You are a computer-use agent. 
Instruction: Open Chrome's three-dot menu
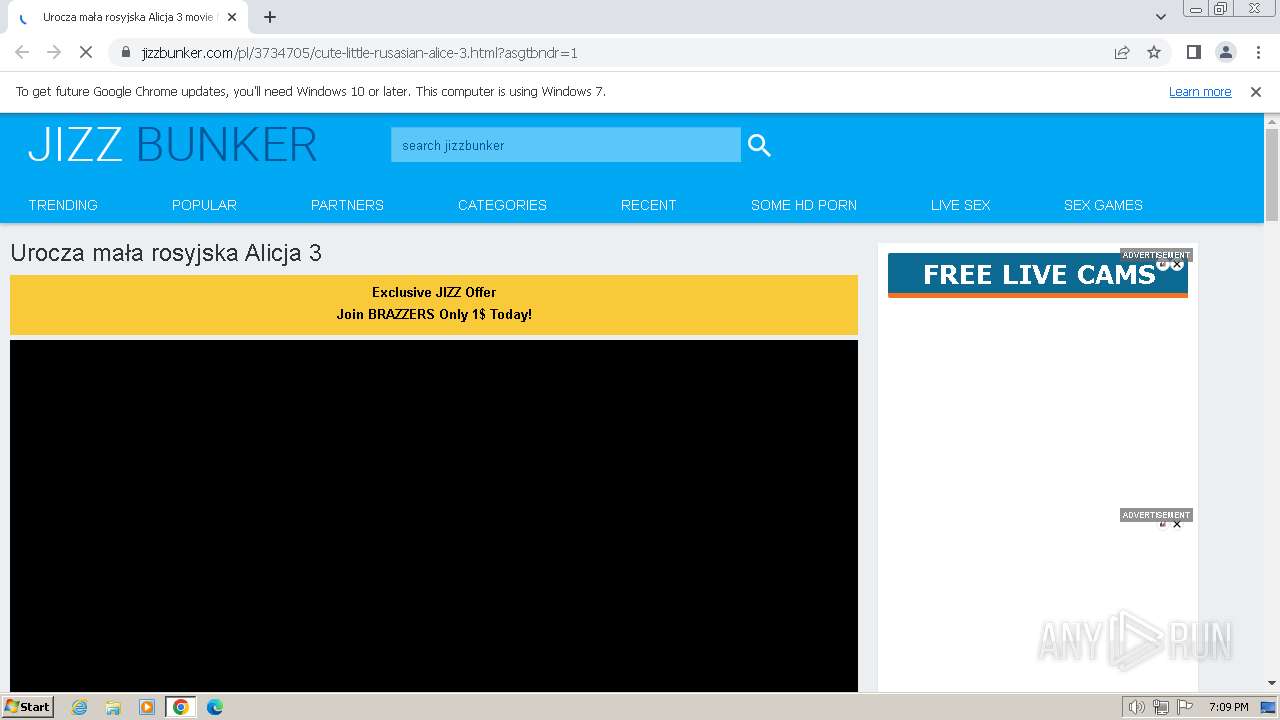coord(1258,52)
